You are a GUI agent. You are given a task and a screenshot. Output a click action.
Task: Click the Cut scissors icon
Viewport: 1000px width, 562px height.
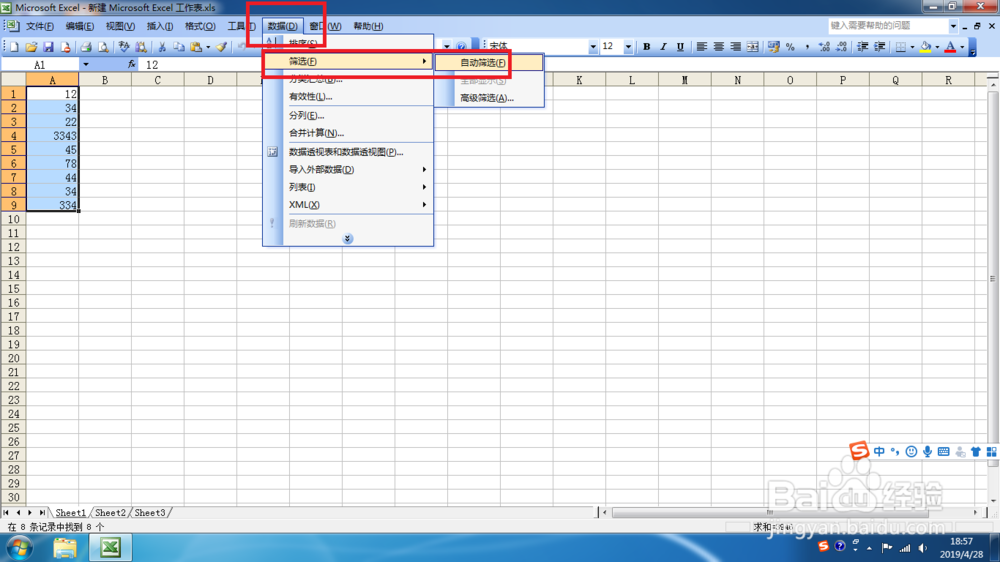click(x=162, y=47)
